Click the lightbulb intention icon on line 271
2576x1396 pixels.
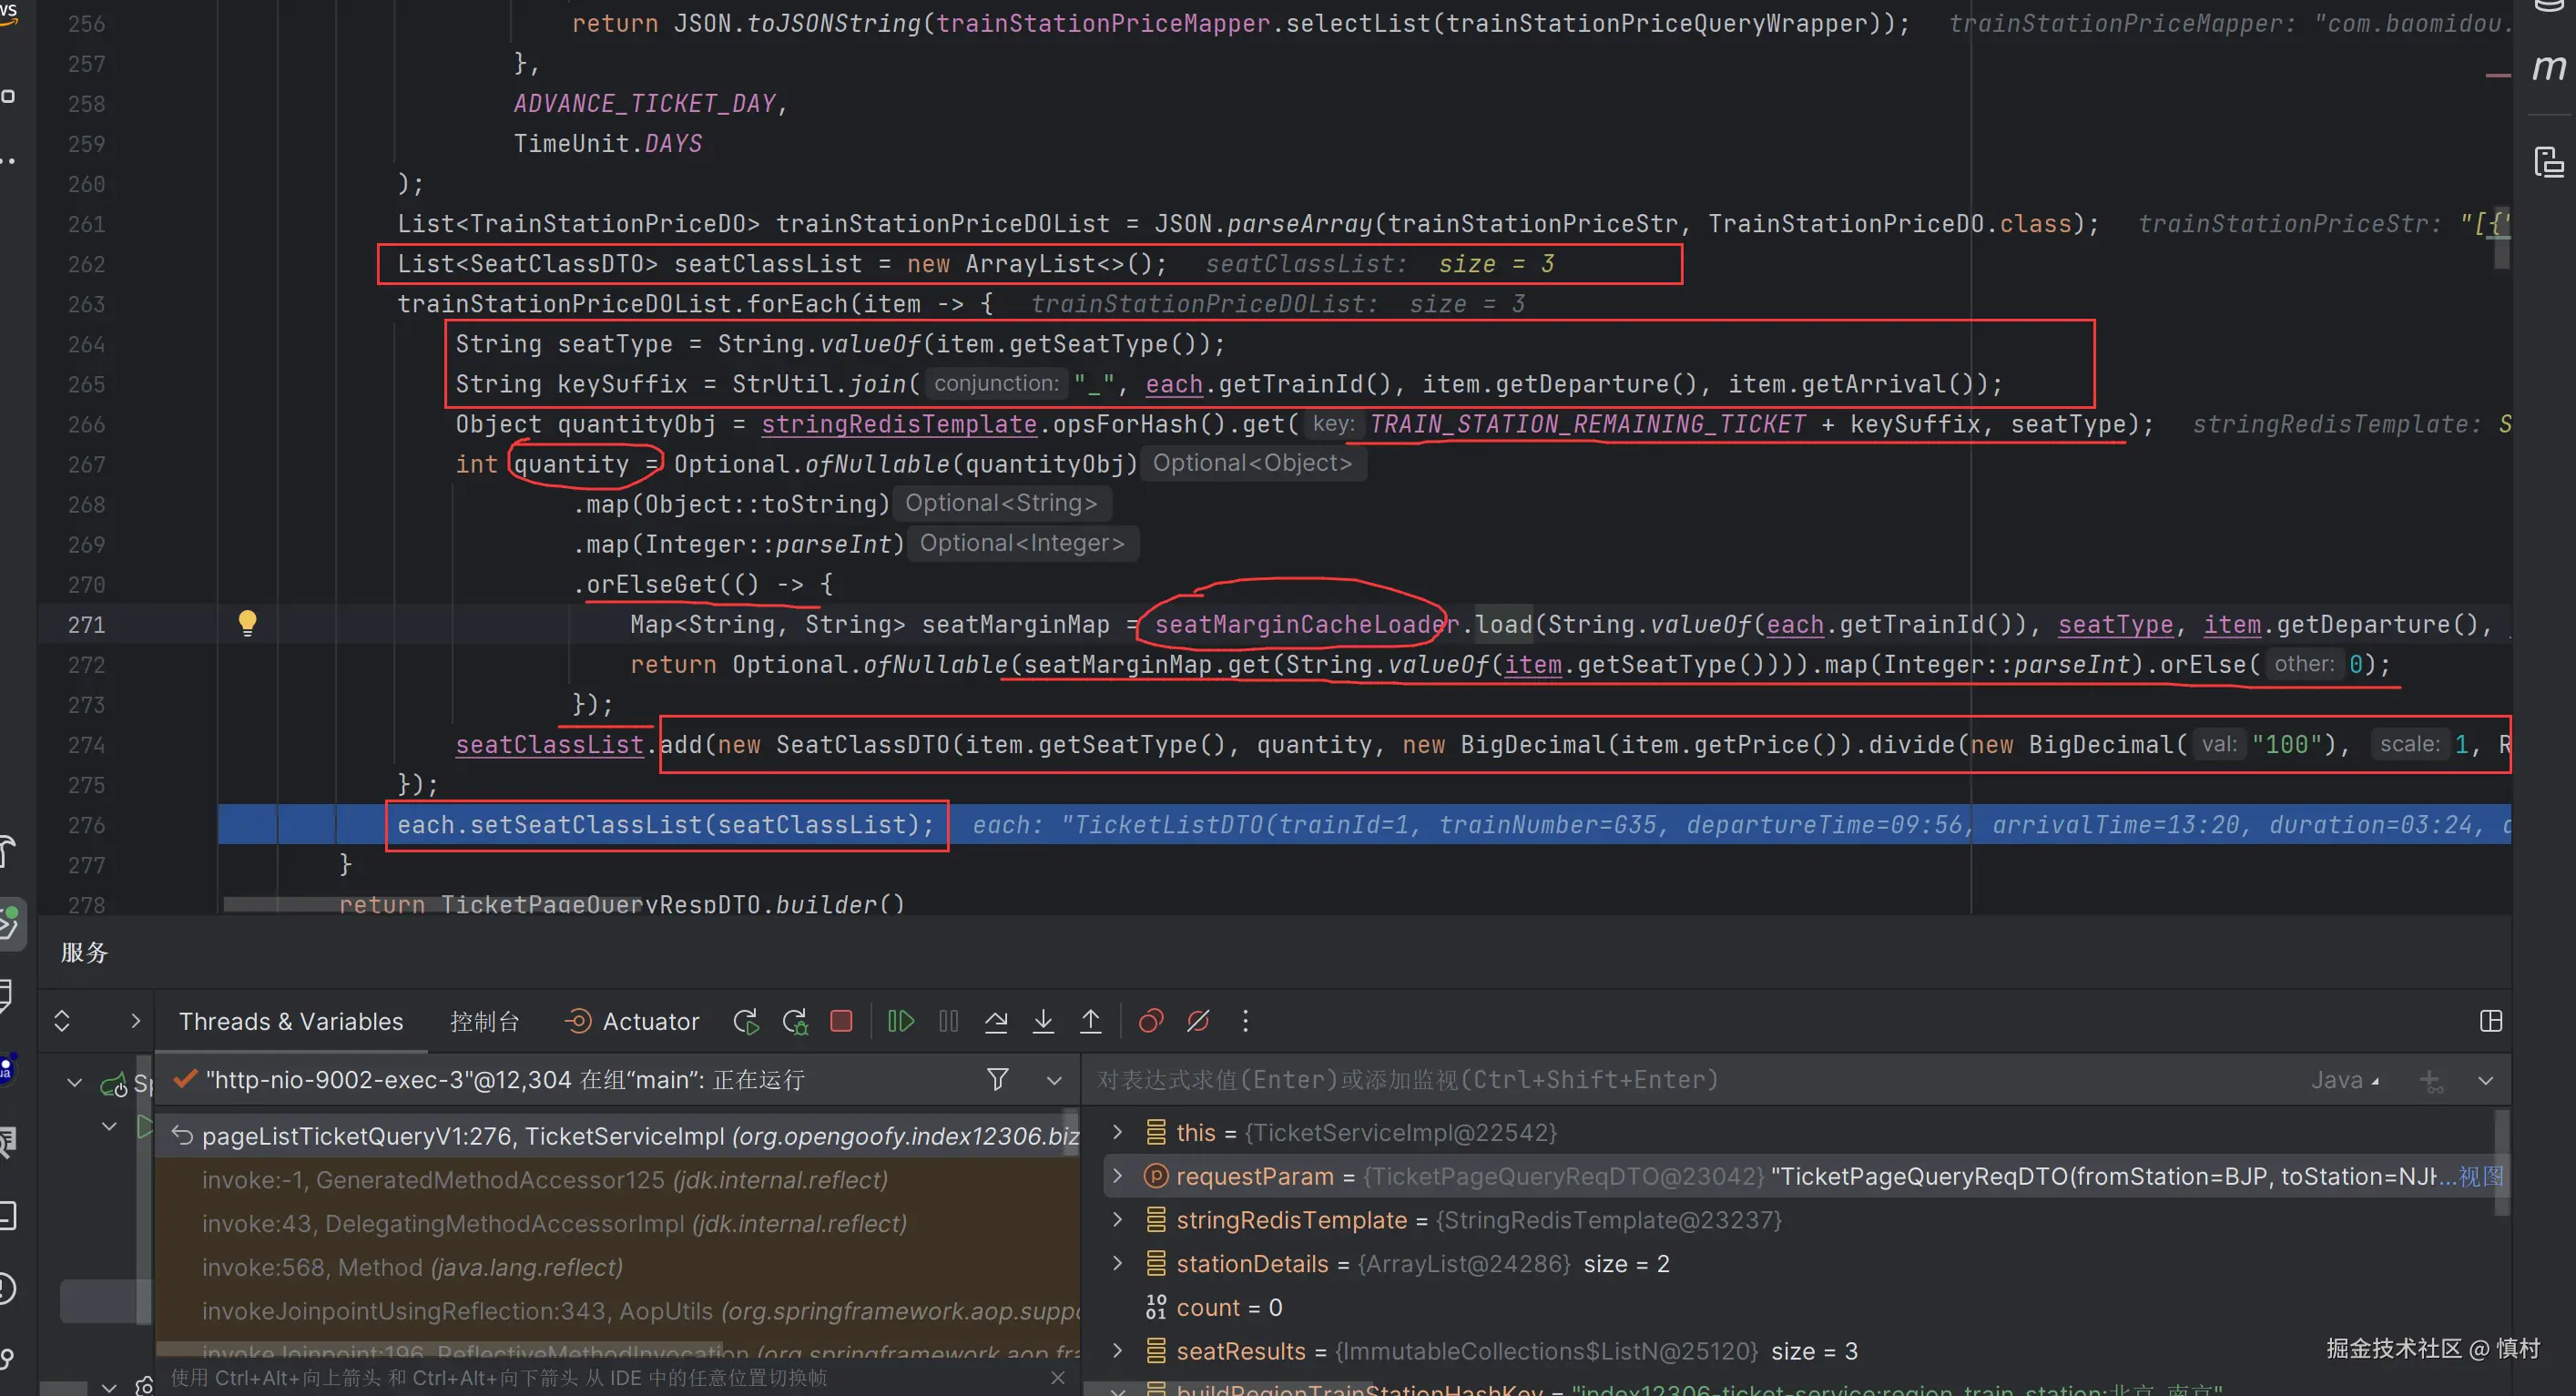(247, 623)
